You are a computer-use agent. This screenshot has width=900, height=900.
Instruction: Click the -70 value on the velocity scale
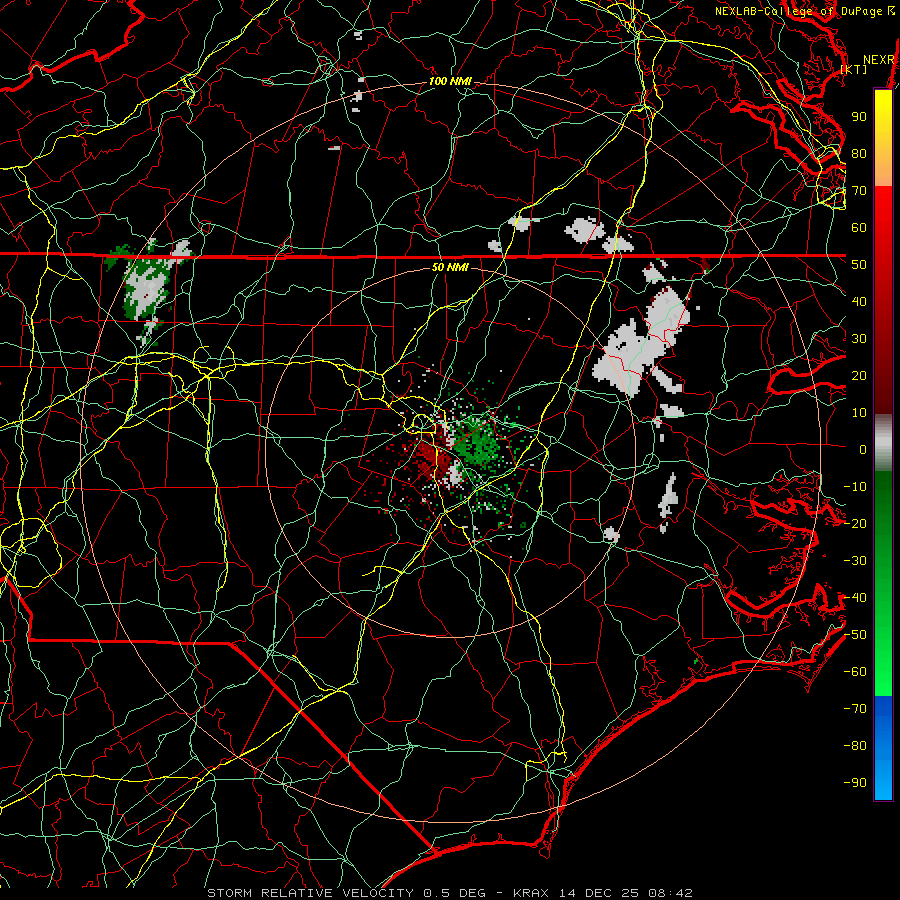[x=855, y=709]
